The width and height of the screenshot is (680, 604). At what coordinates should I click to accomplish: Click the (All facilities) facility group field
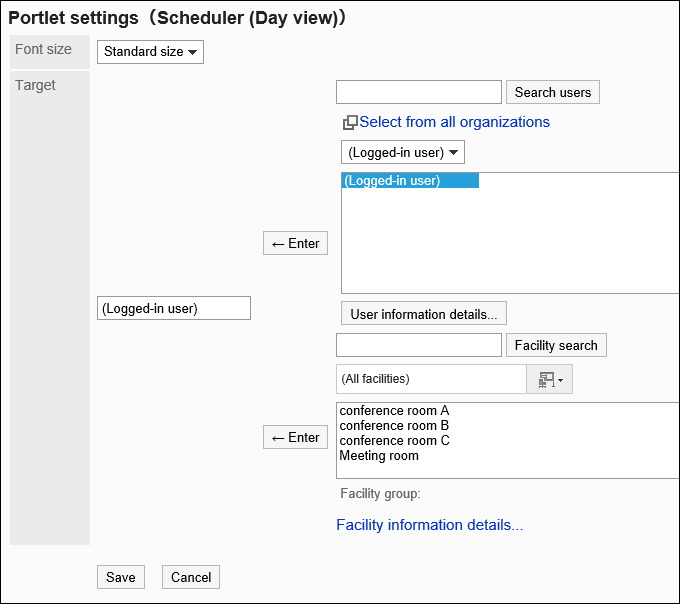pos(431,379)
